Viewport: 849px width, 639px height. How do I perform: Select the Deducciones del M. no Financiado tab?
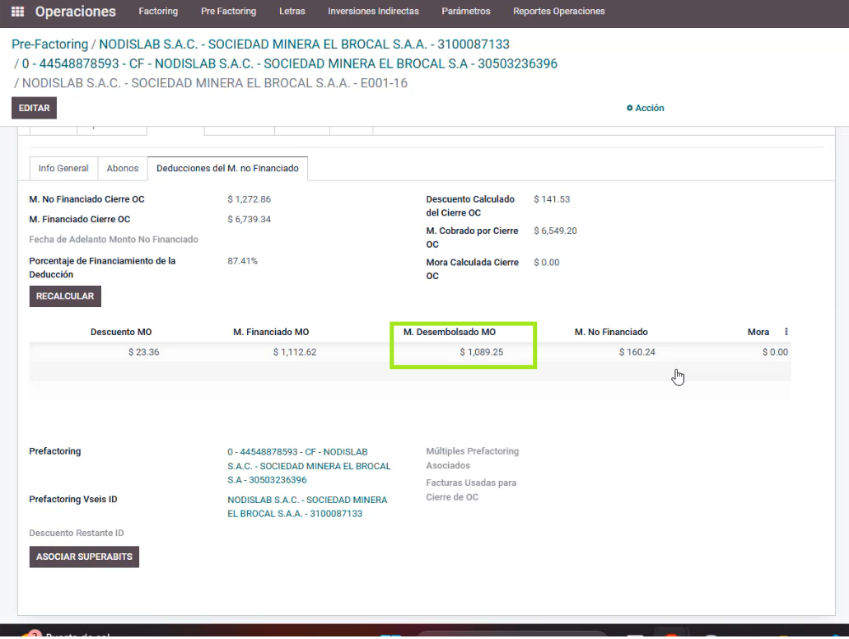227,168
